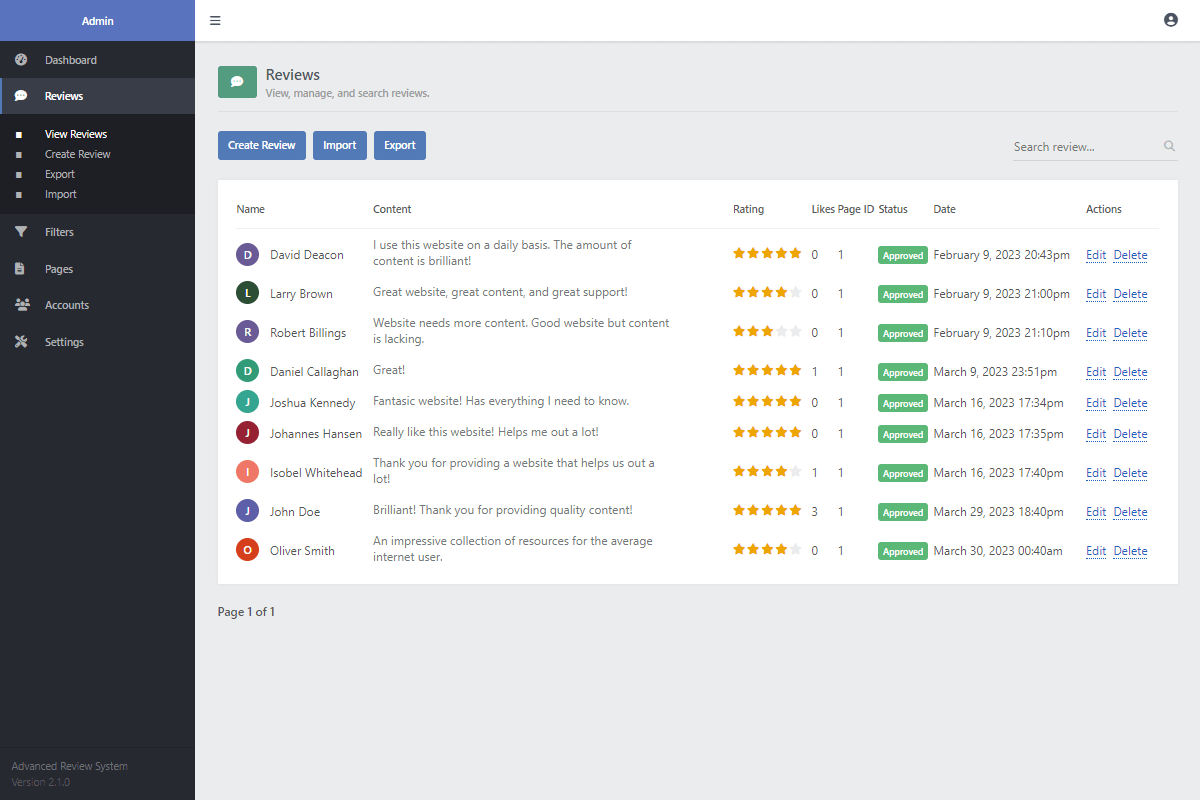The height and width of the screenshot is (800, 1200).
Task: Edit Johannes Hansen's review
Action: 1096,434
